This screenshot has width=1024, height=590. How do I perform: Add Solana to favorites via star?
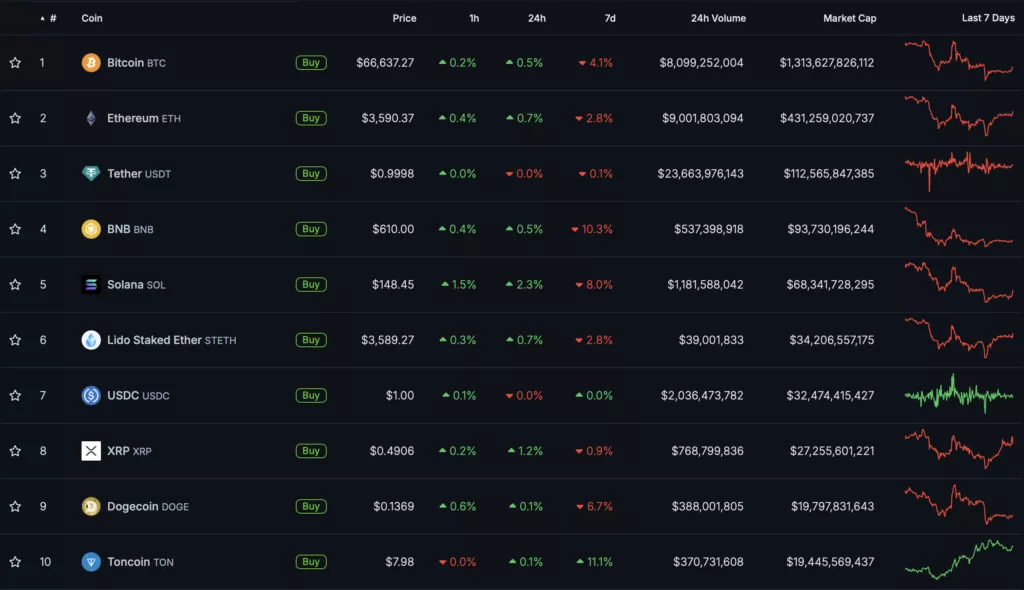[x=15, y=284]
